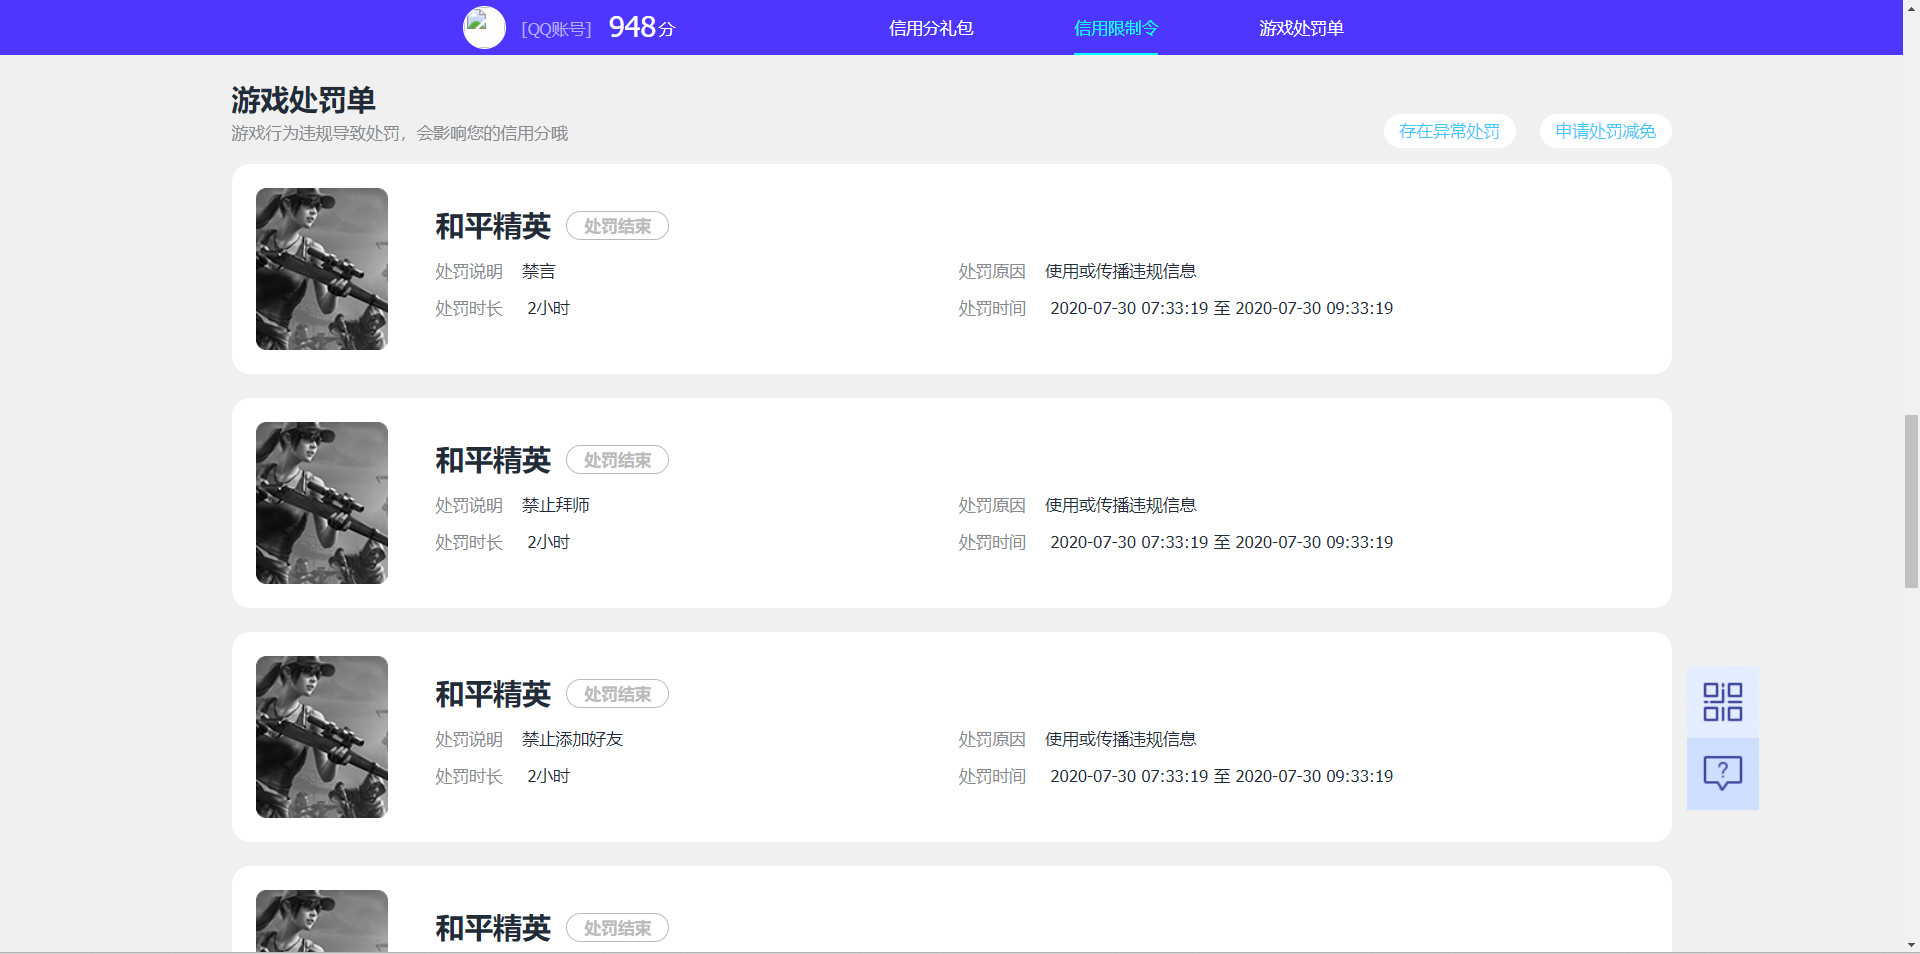Screen dimensions: 1920x954
Task: Click 2小时 duration on 禁止添加好友 card
Action: click(548, 776)
